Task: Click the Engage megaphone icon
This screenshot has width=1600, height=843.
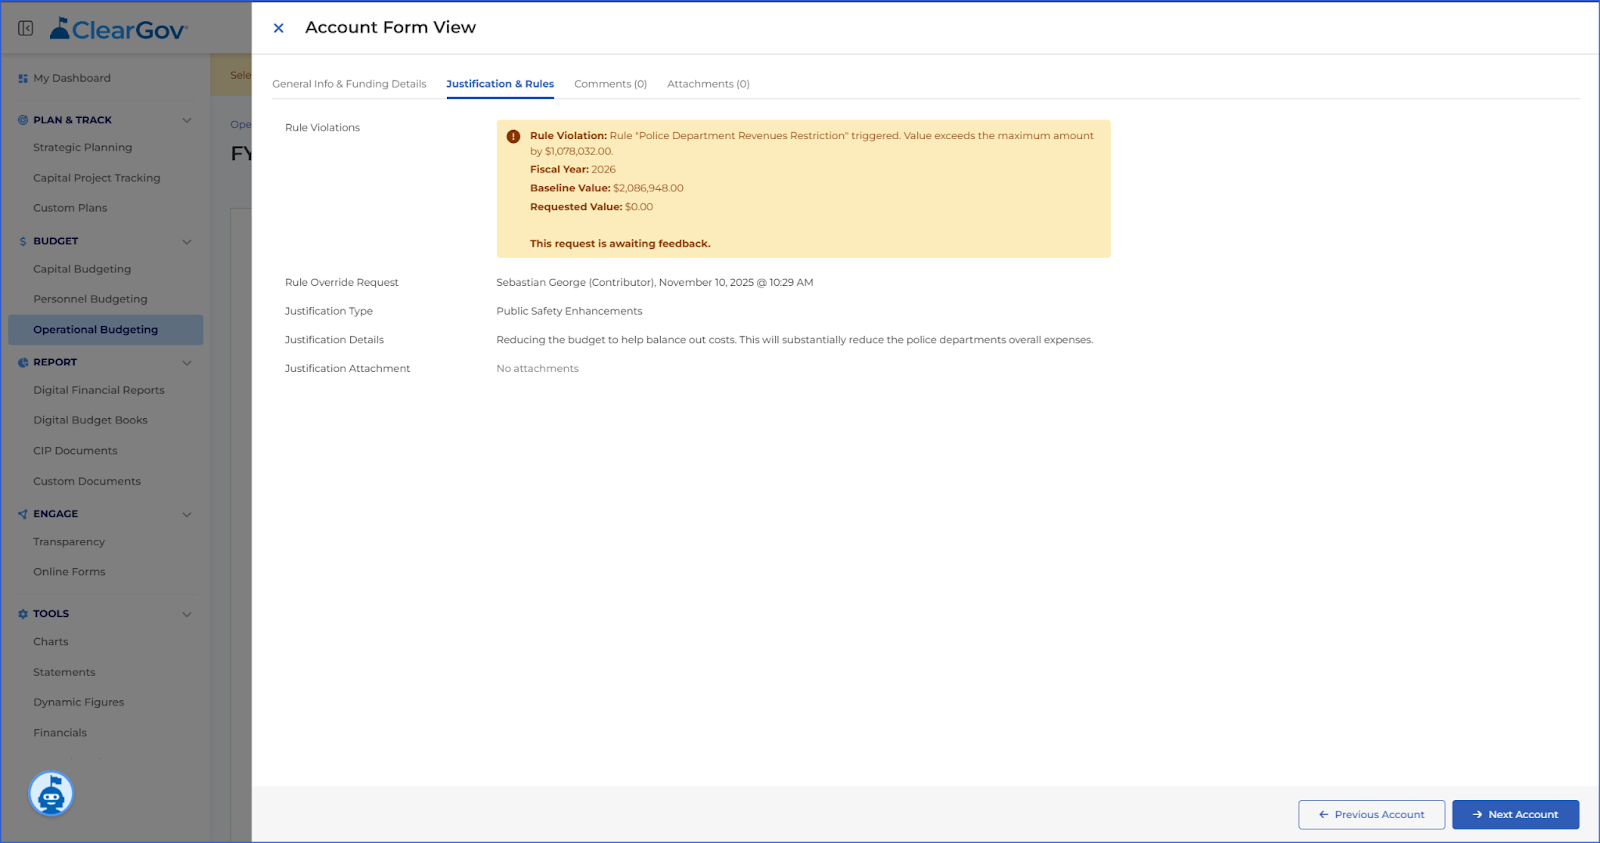Action: (x=23, y=514)
